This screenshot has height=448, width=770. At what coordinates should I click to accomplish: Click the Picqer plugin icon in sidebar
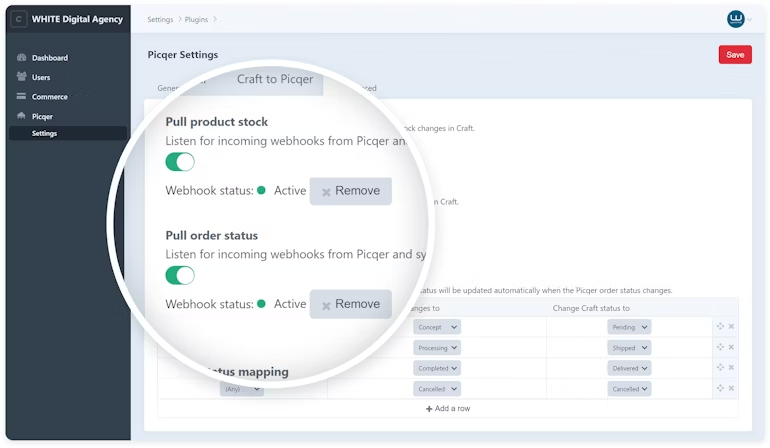[x=22, y=116]
